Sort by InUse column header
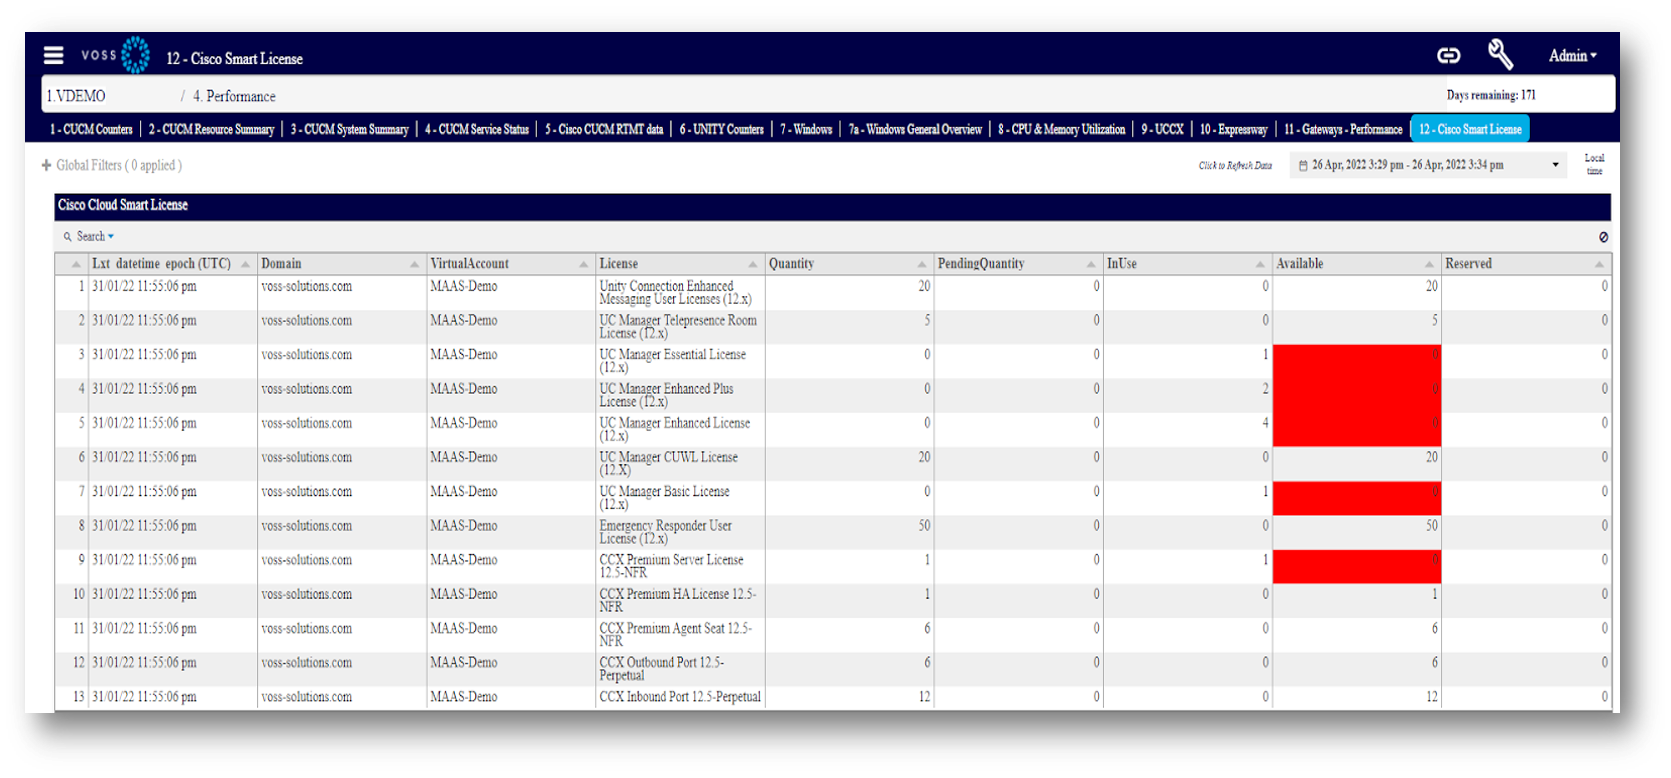The height and width of the screenshot is (778, 1671). point(1186,264)
